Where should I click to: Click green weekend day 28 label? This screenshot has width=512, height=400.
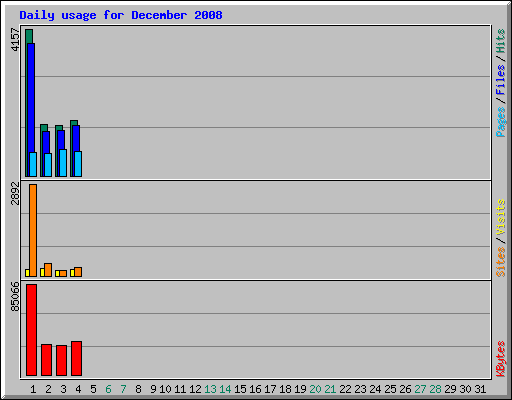pos(435,389)
